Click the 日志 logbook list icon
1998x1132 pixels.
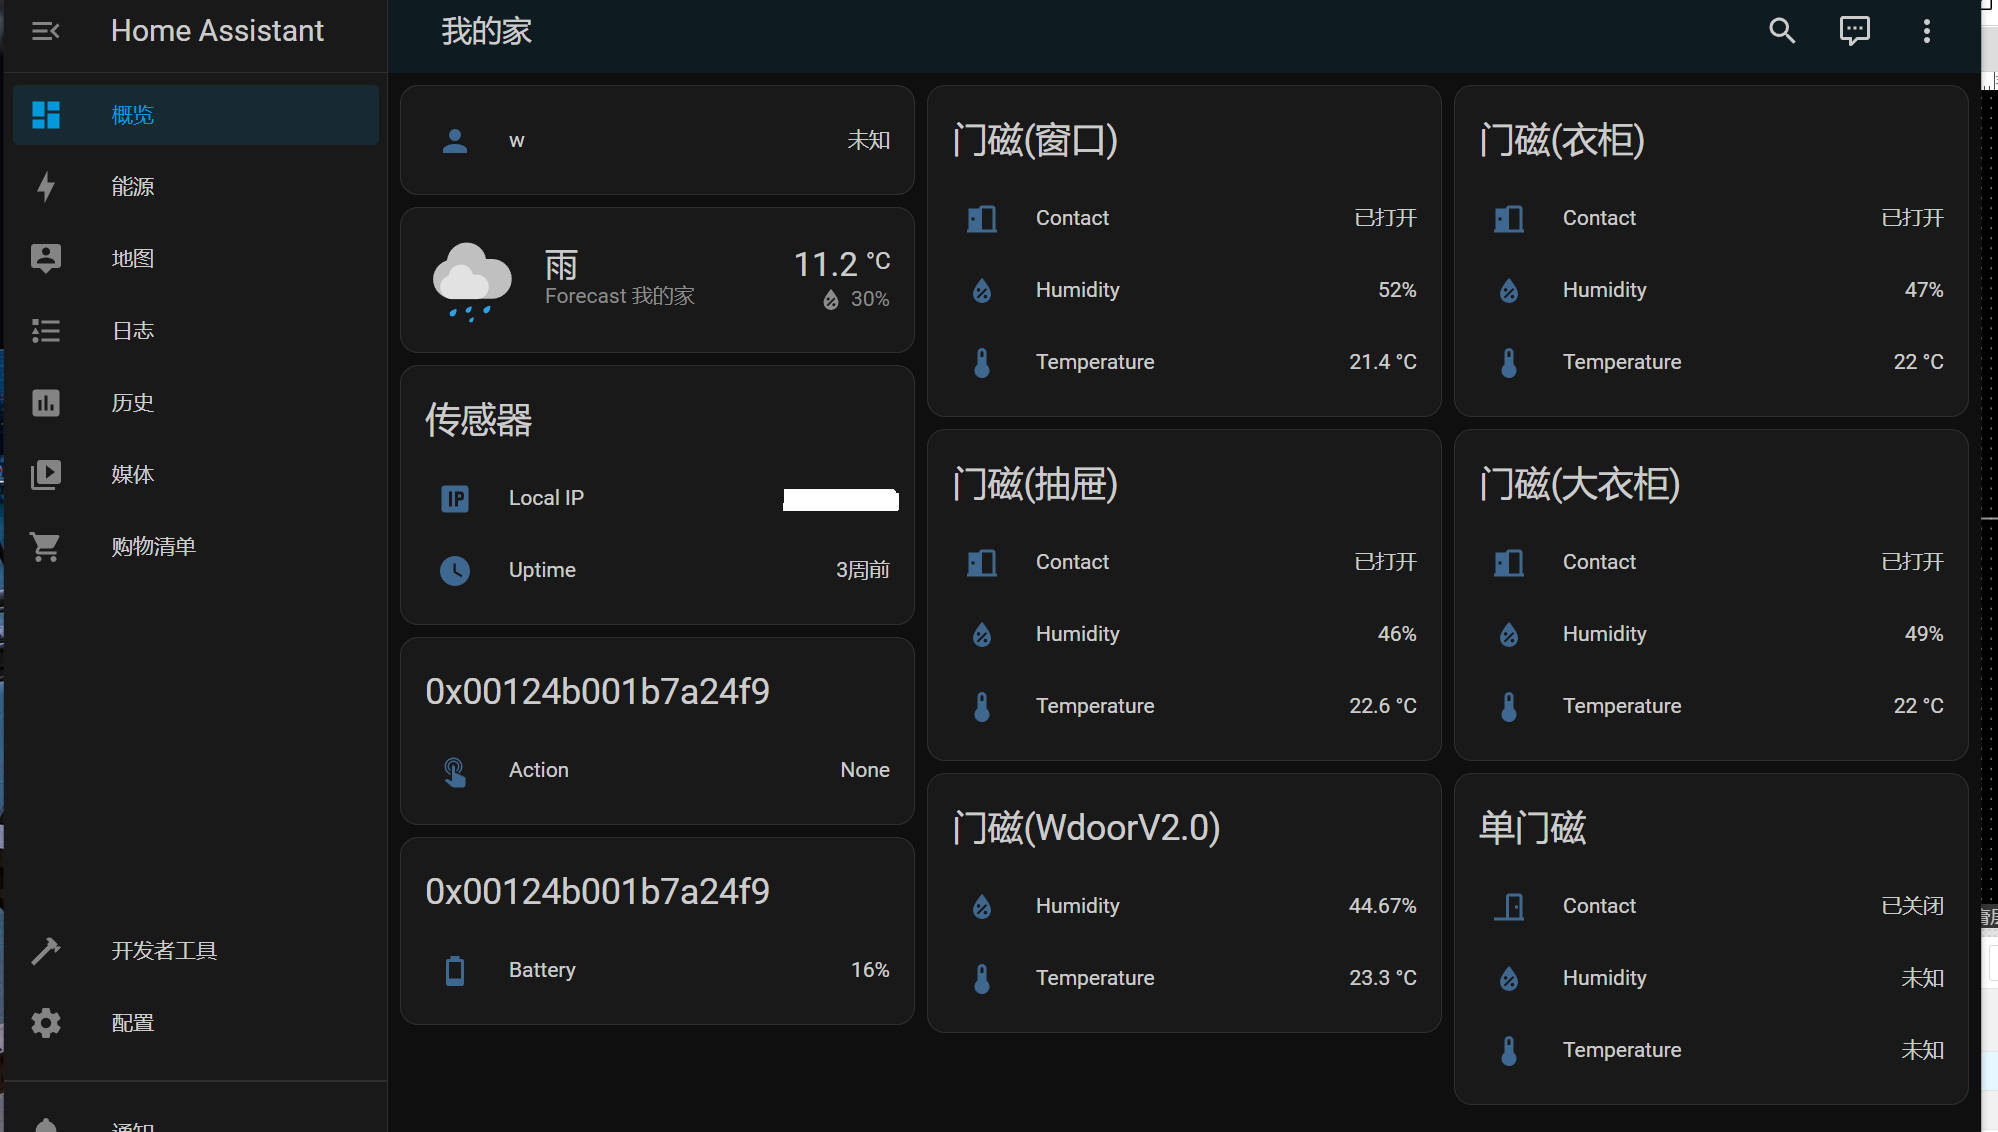[46, 331]
